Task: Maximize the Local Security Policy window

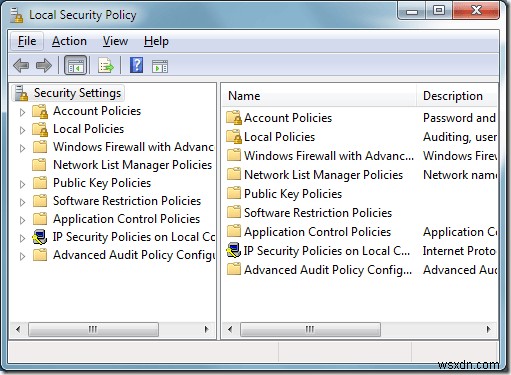Action: click(x=439, y=11)
